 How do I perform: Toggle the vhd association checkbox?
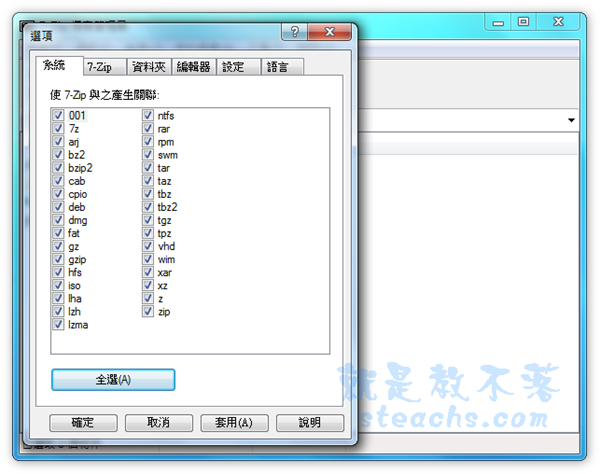148,246
